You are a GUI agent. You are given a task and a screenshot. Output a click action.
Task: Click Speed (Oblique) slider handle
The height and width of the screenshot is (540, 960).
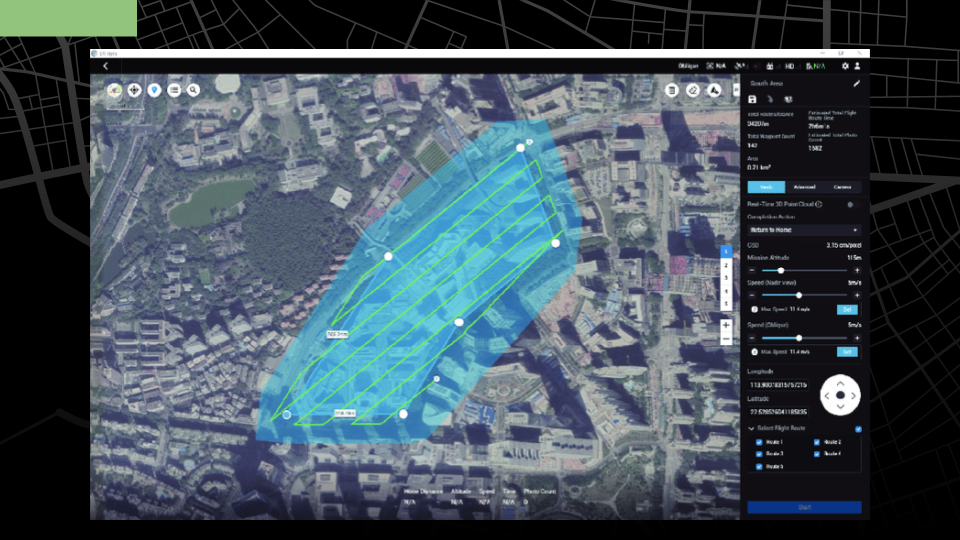(x=799, y=338)
